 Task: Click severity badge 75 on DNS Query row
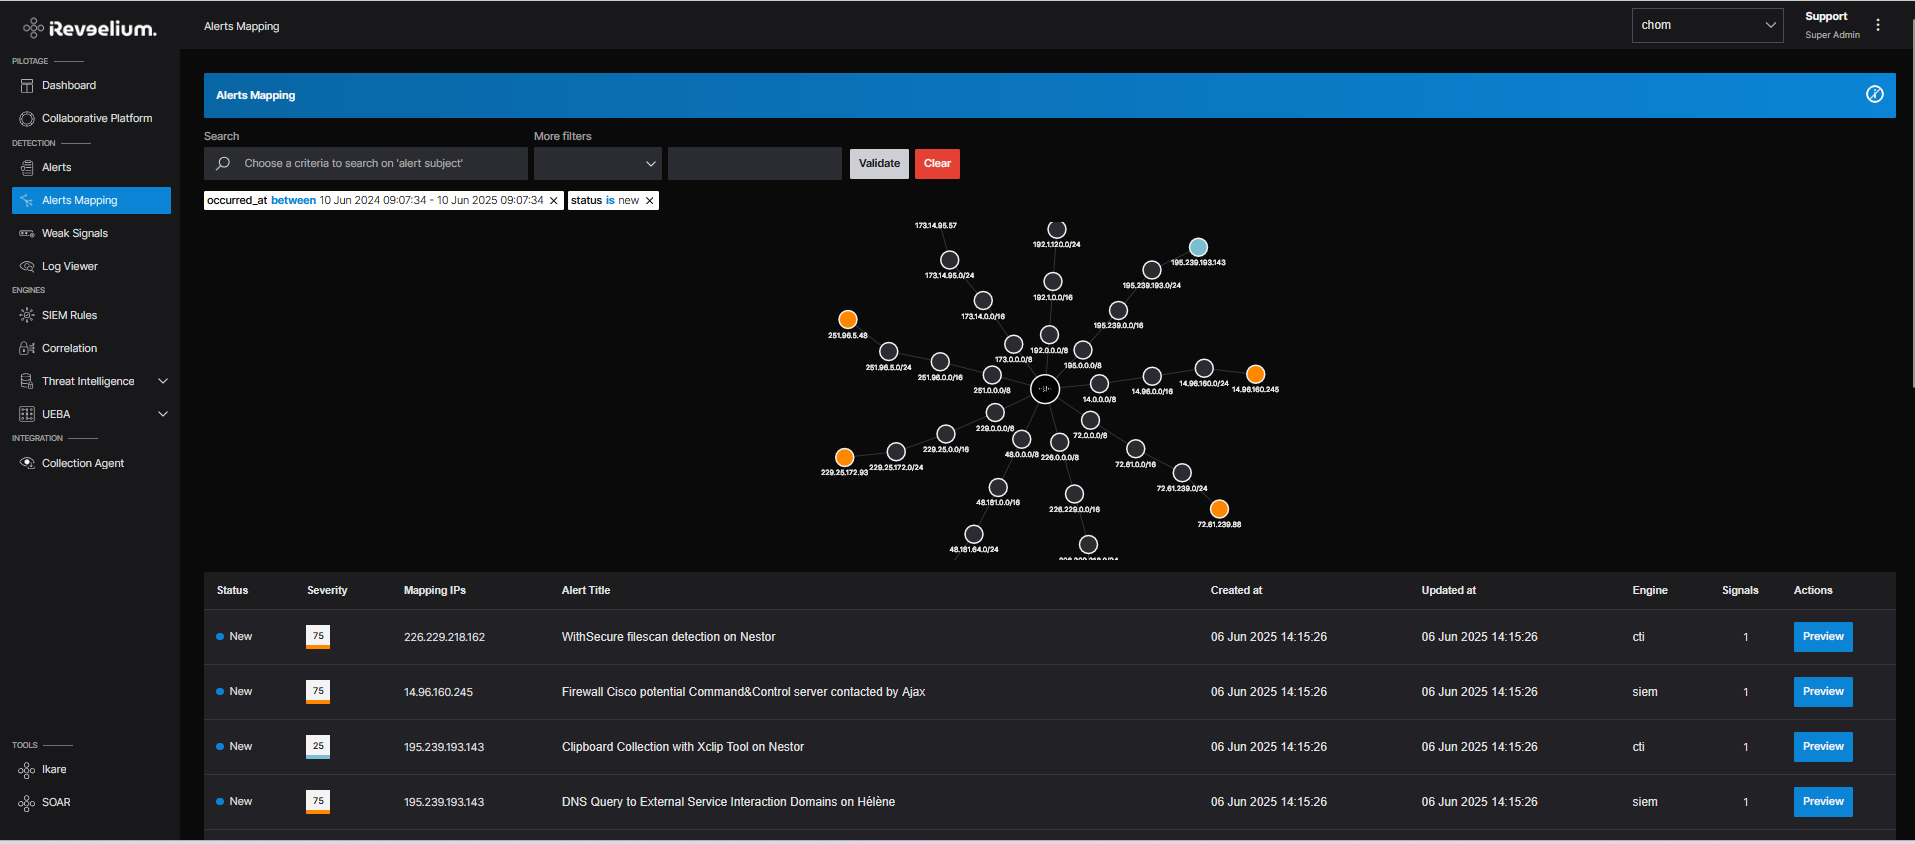(x=318, y=802)
